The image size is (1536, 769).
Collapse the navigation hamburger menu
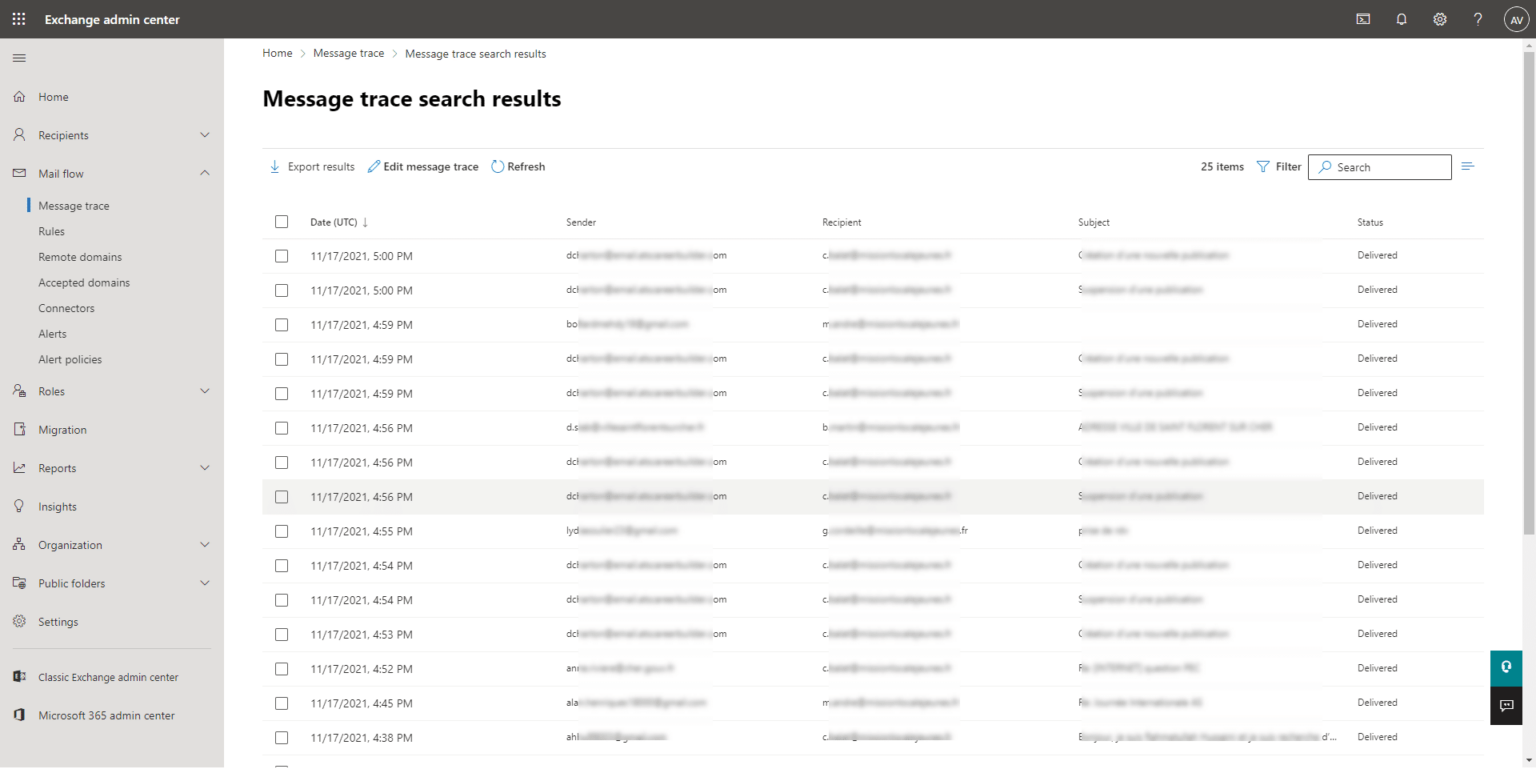(19, 58)
